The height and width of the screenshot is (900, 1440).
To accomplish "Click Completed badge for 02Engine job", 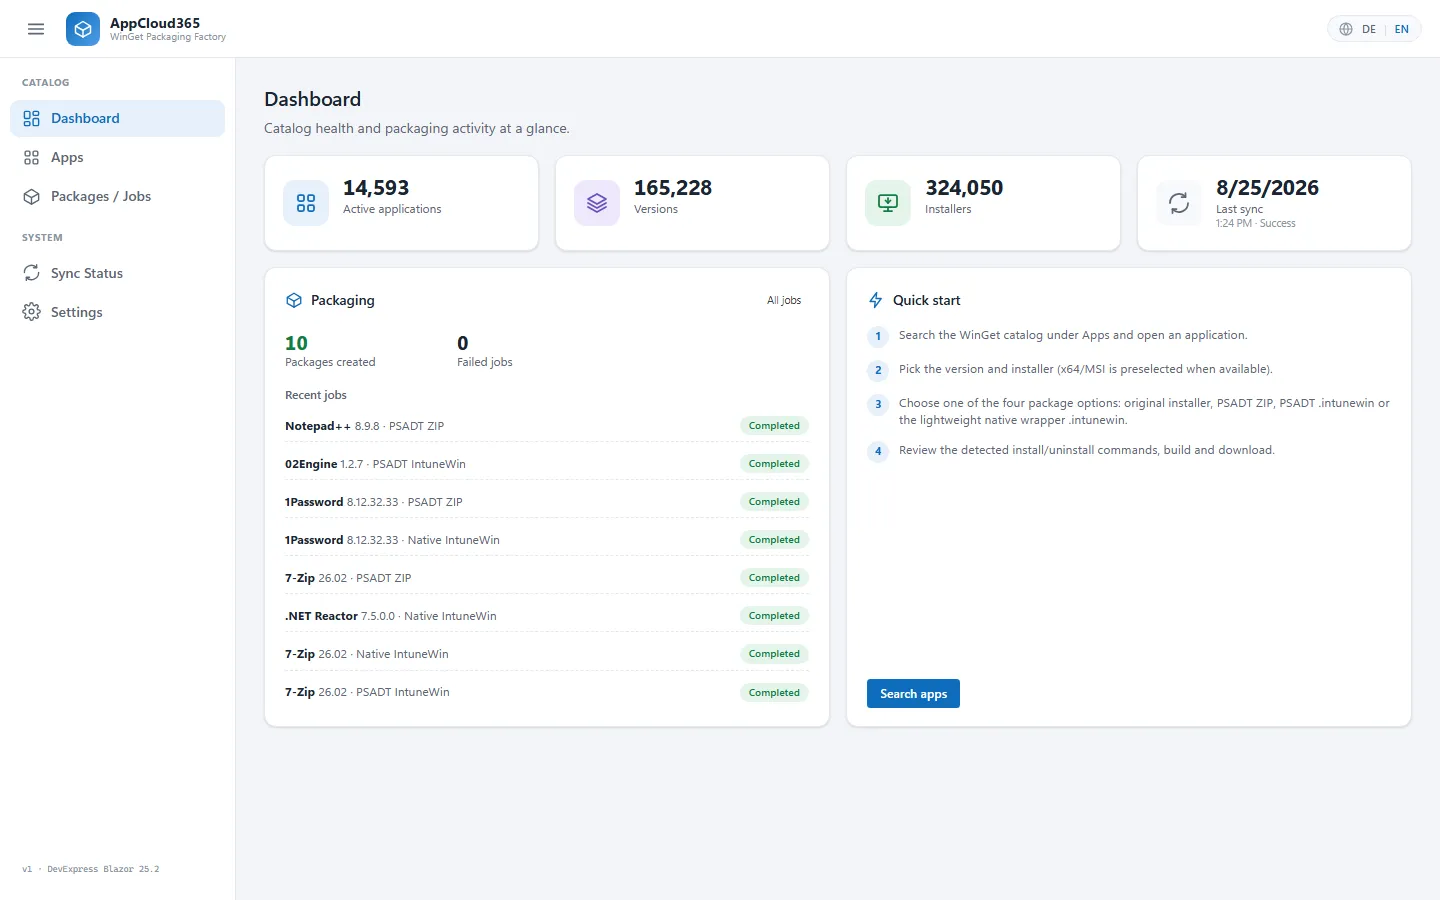I will click(x=774, y=464).
